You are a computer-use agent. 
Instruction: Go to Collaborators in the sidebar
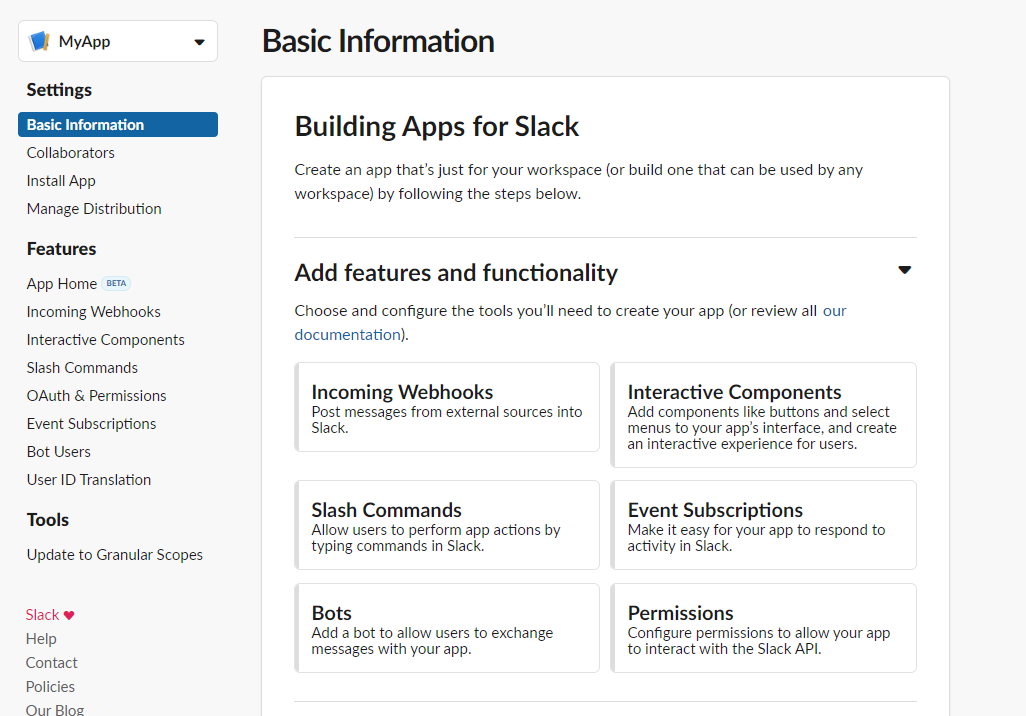[x=71, y=152]
